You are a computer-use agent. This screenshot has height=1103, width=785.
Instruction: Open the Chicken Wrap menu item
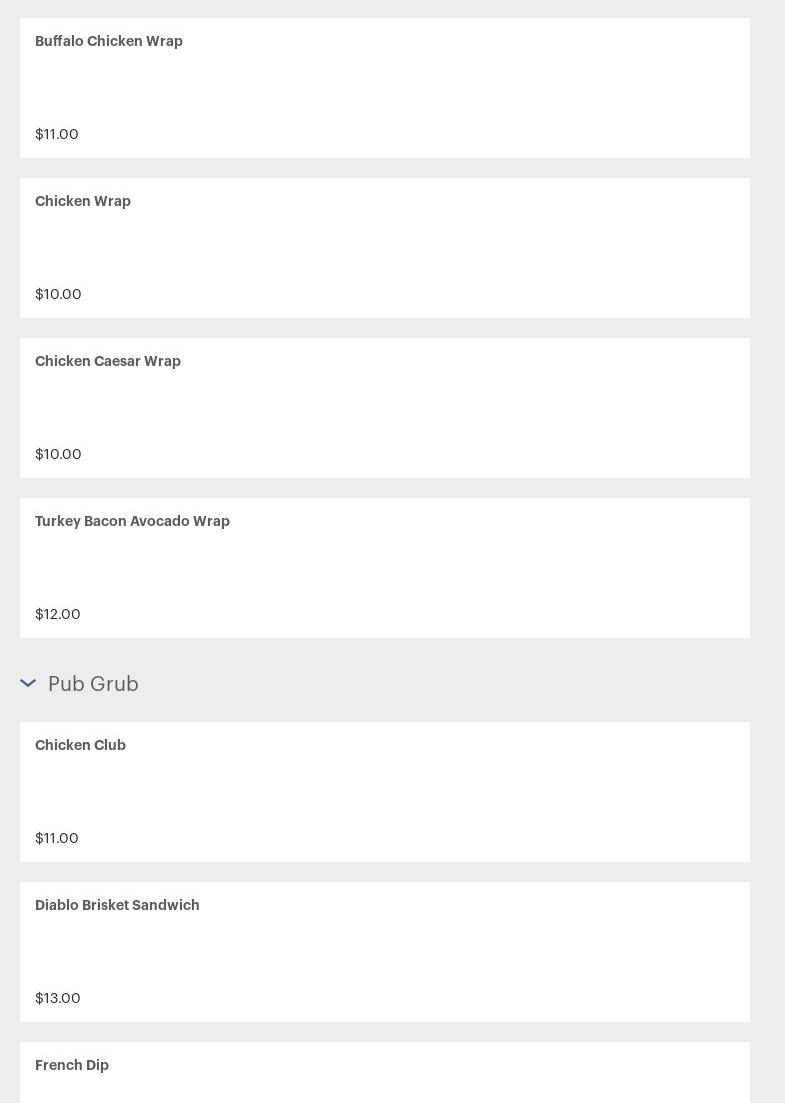[83, 202]
